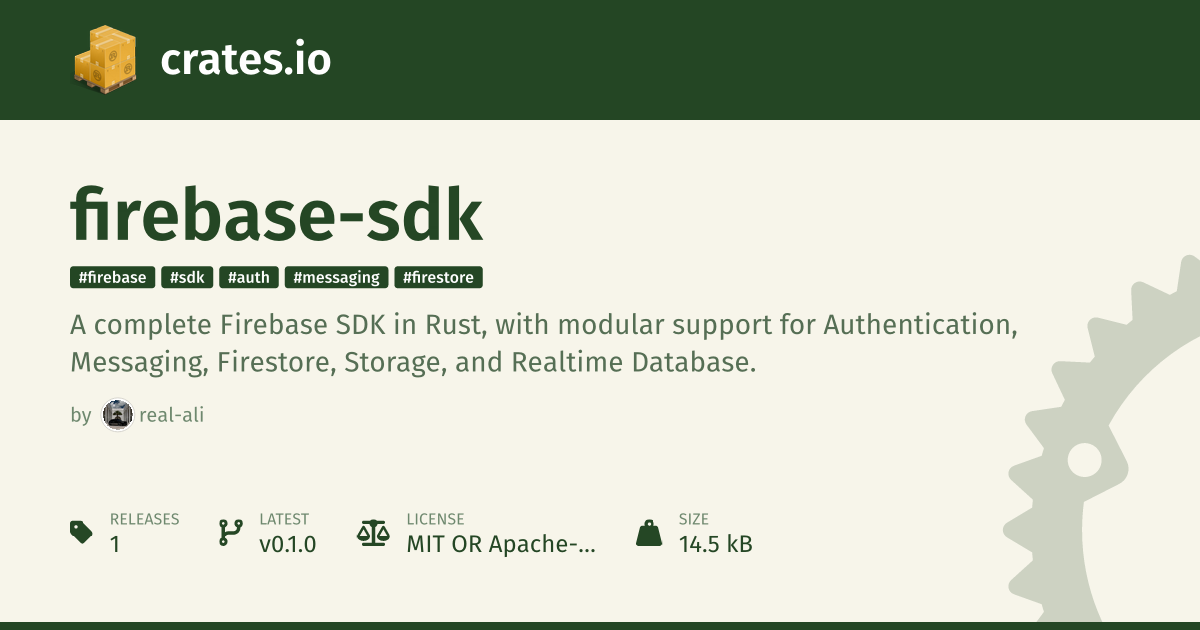Click the 14.5 kB size value
This screenshot has width=1200, height=630.
point(715,544)
